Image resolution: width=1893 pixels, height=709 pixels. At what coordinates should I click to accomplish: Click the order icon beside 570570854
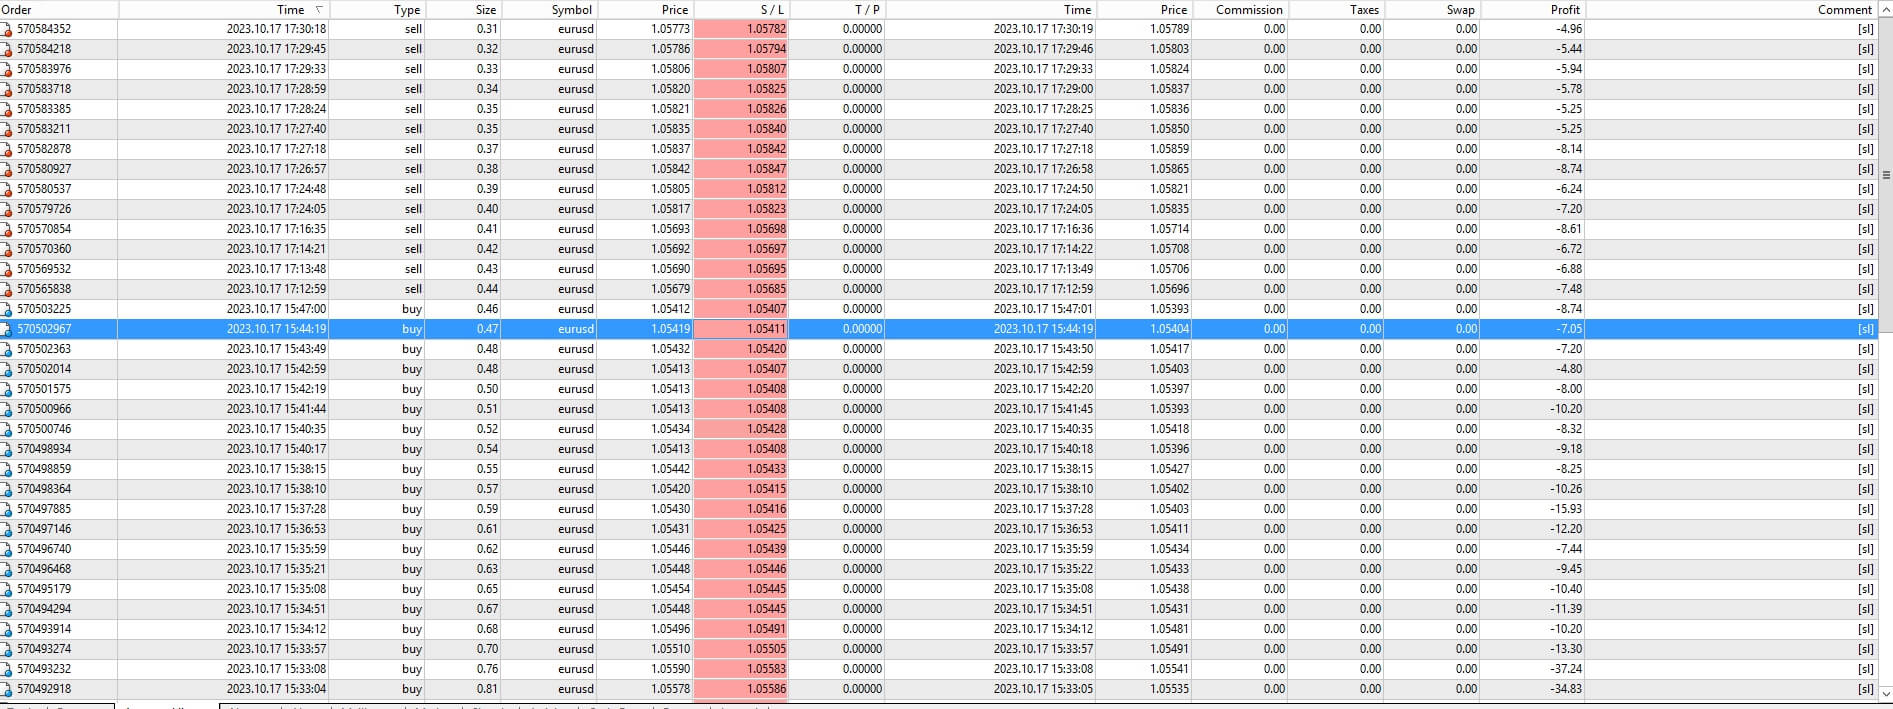coord(7,229)
